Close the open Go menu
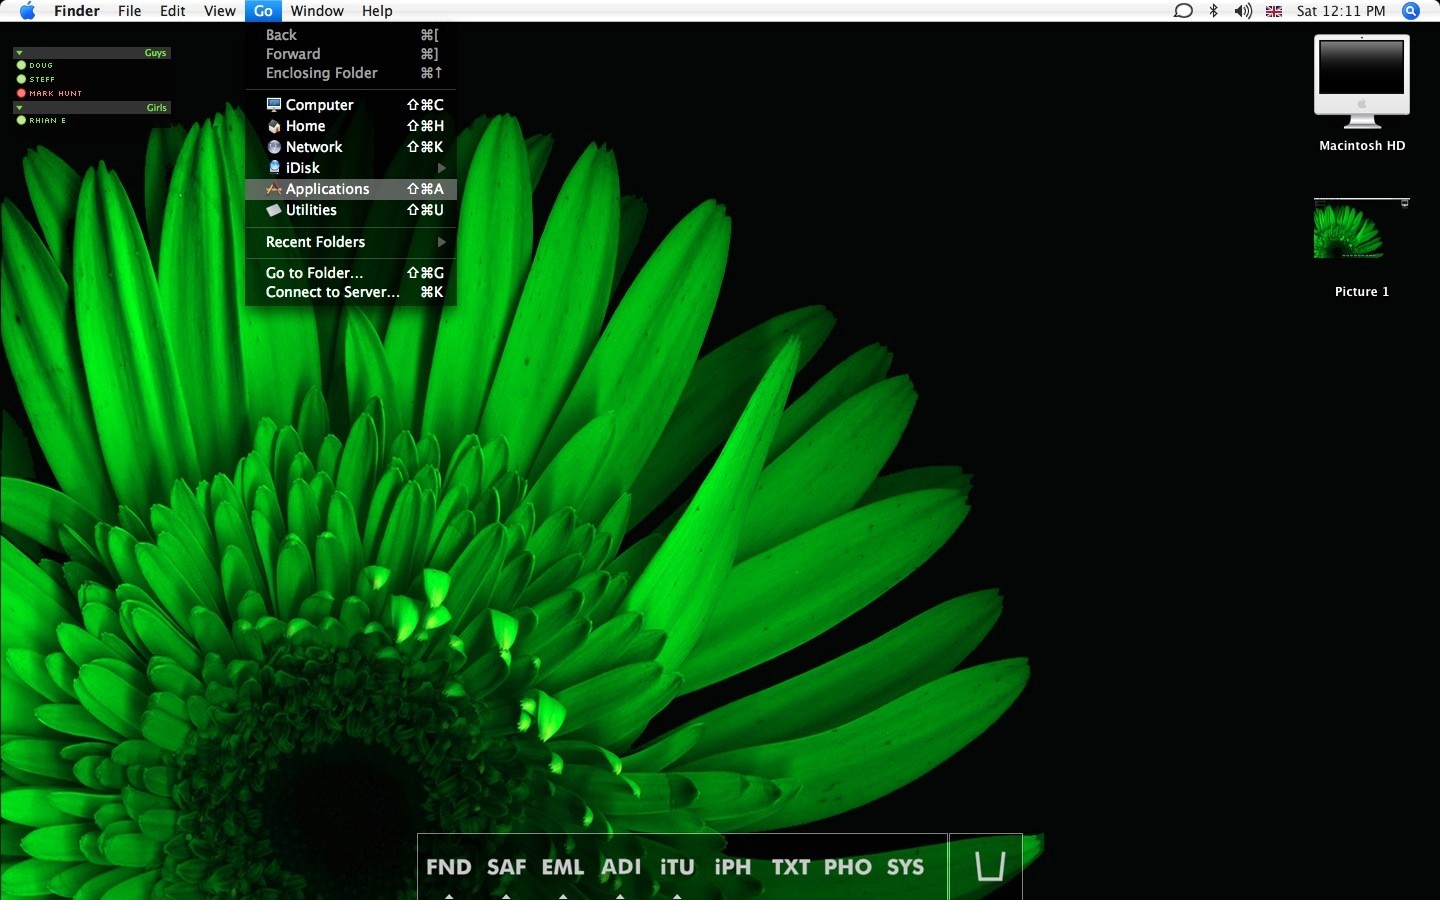 pyautogui.click(x=263, y=11)
